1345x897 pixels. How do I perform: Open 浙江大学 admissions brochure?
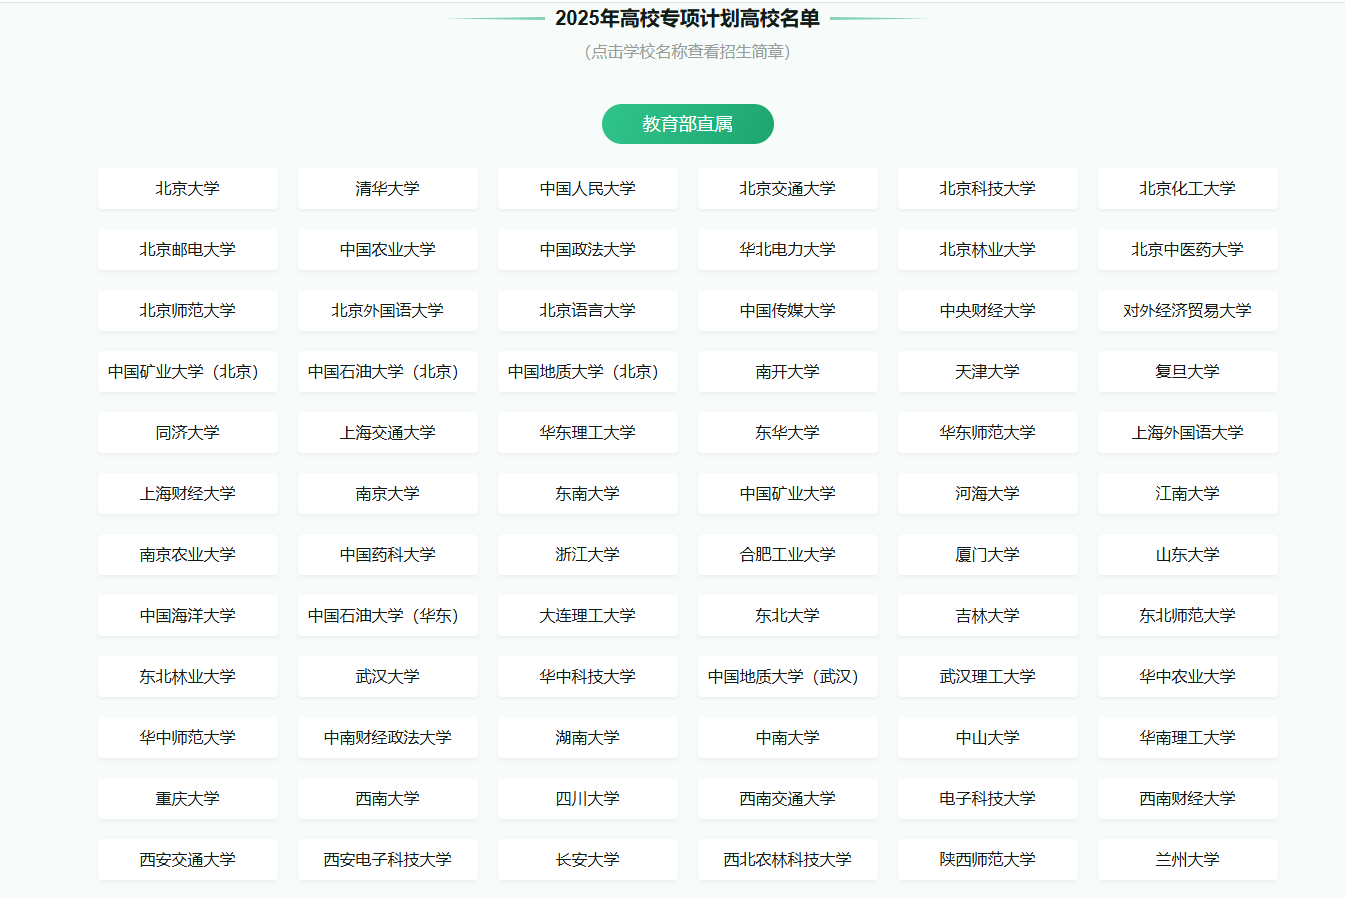(x=587, y=555)
